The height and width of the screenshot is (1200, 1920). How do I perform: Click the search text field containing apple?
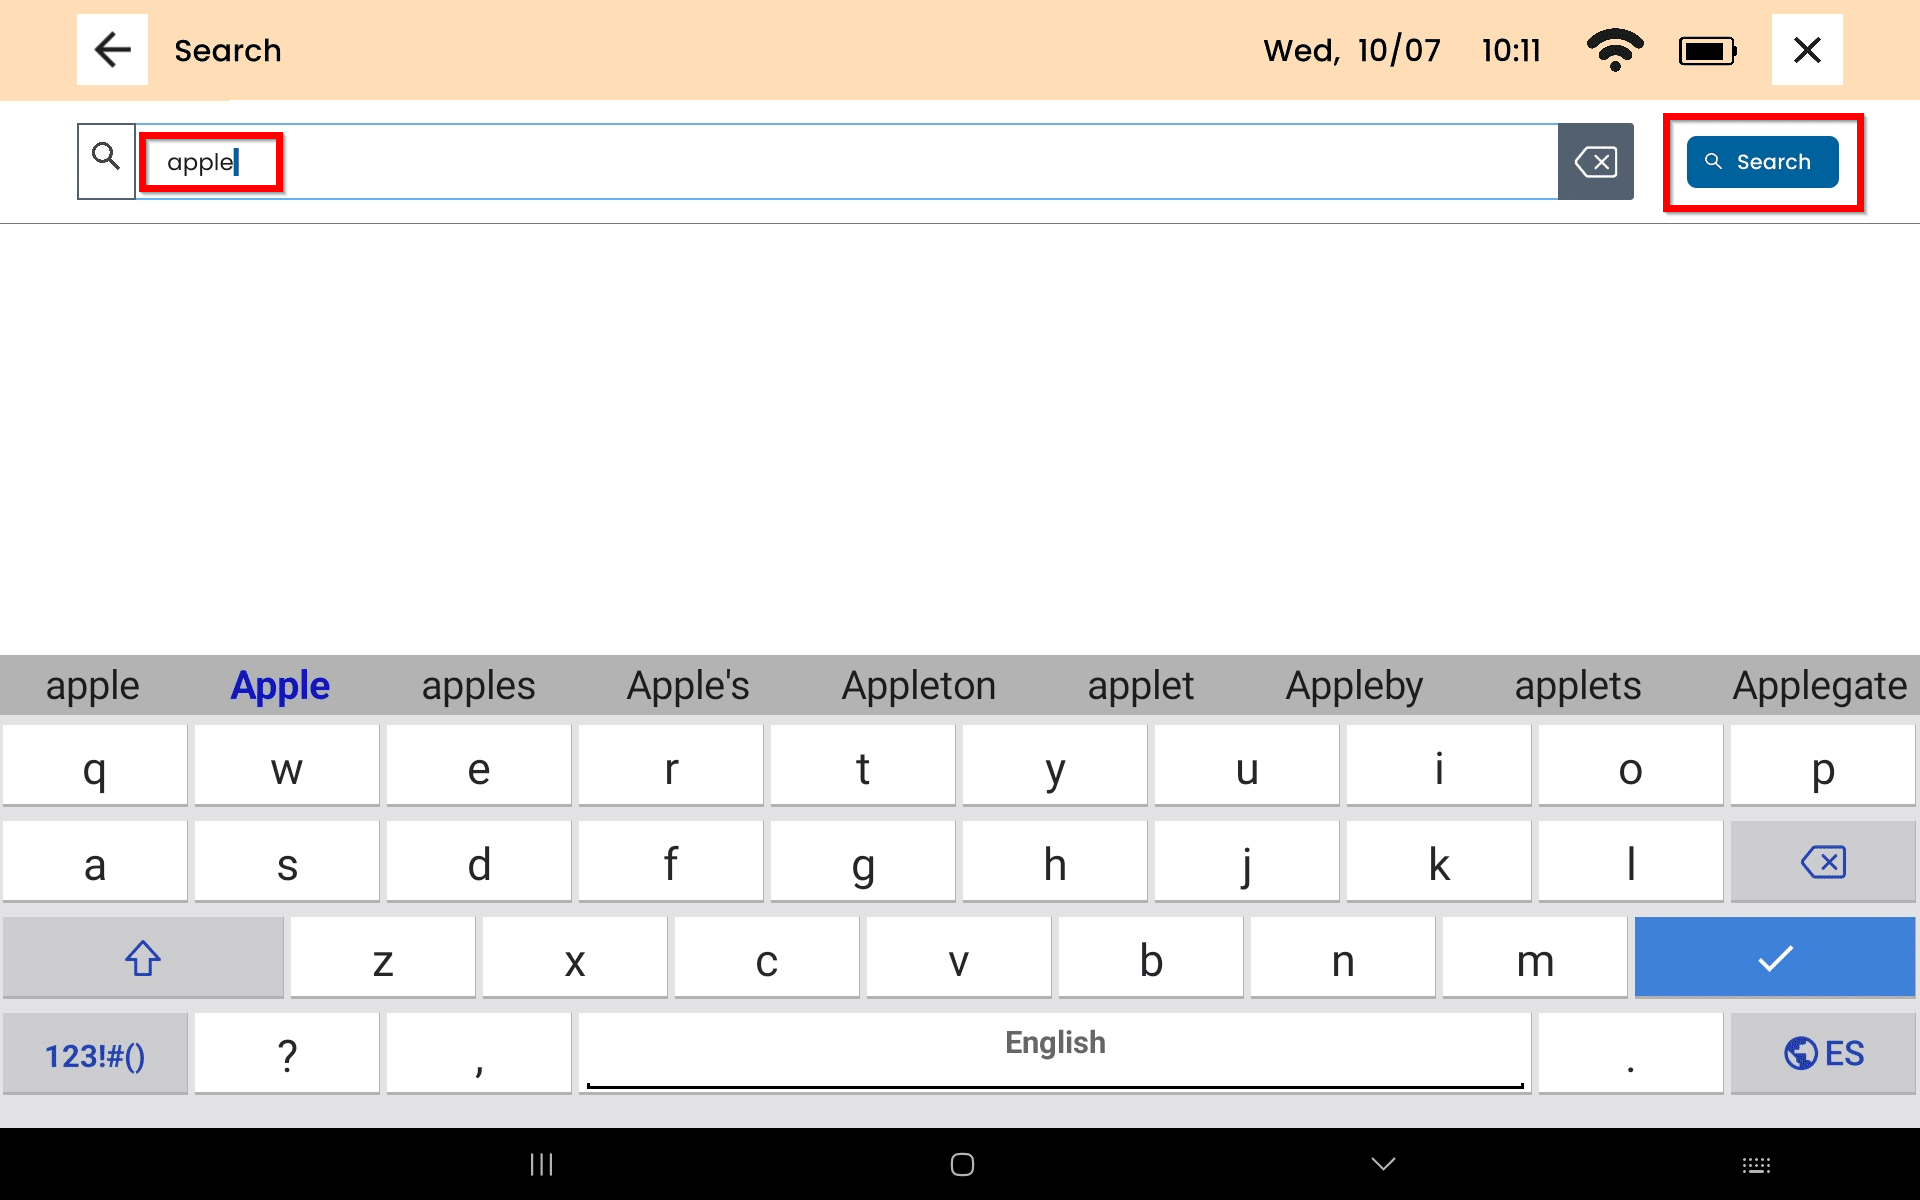[x=846, y=162]
